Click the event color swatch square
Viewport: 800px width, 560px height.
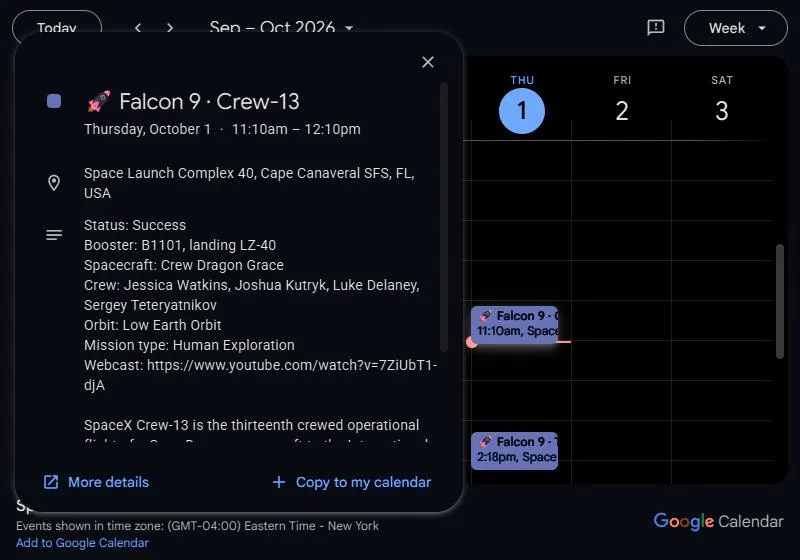point(54,101)
